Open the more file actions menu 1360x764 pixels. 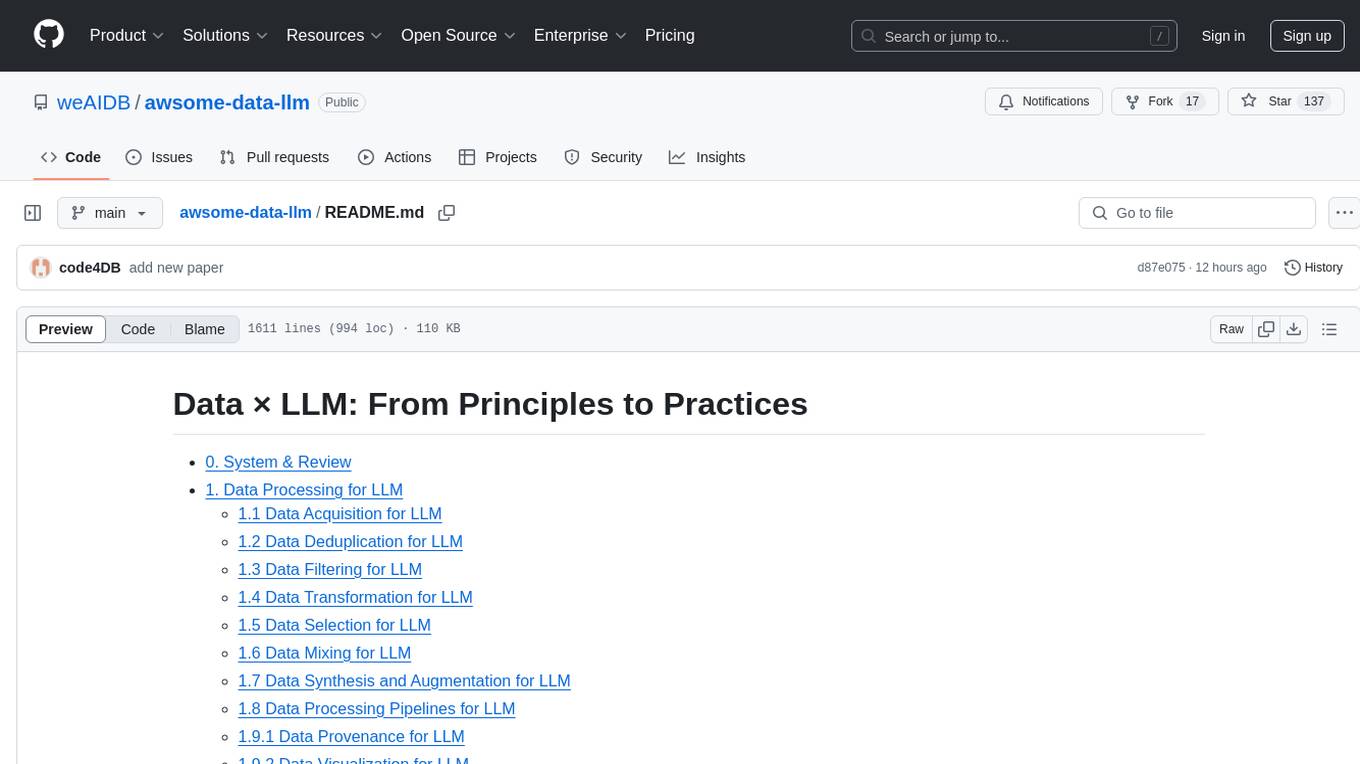[x=1345, y=213]
